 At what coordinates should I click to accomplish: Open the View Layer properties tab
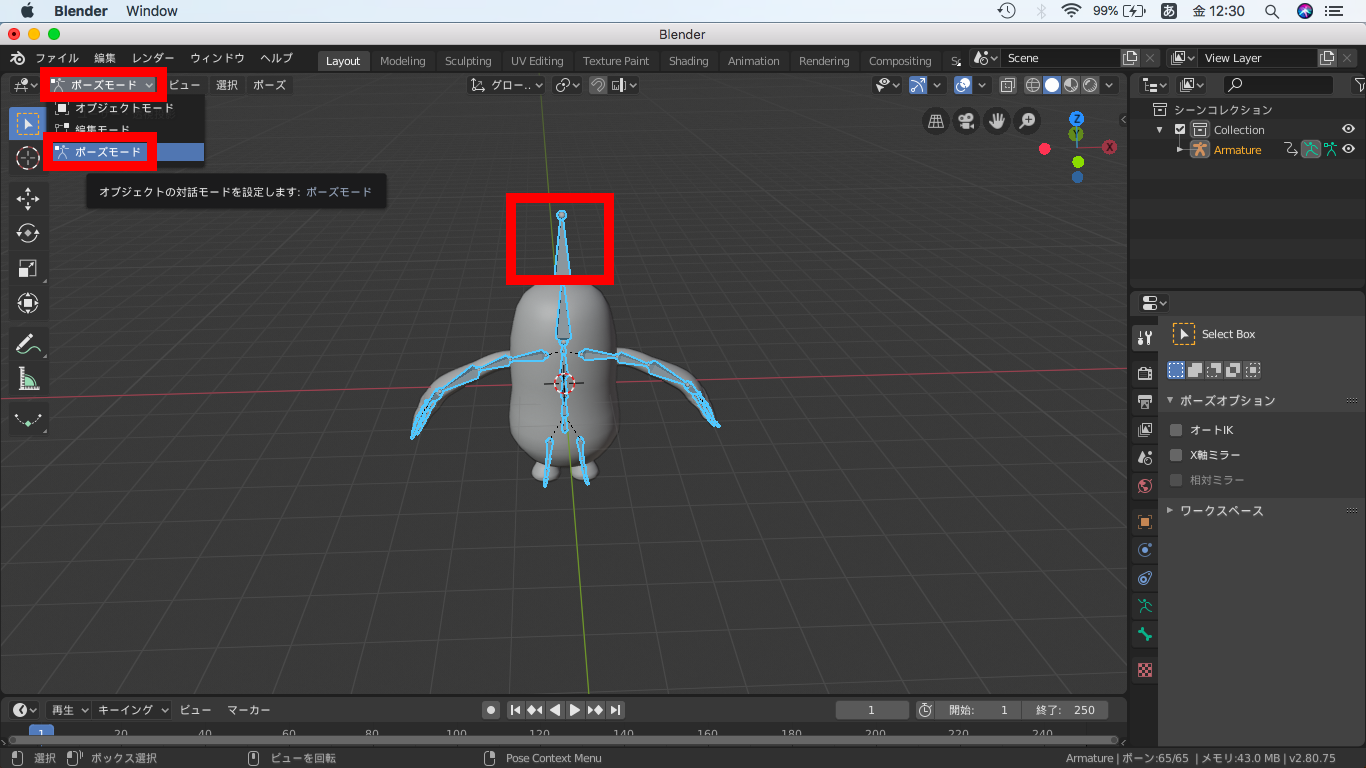coord(1145,430)
